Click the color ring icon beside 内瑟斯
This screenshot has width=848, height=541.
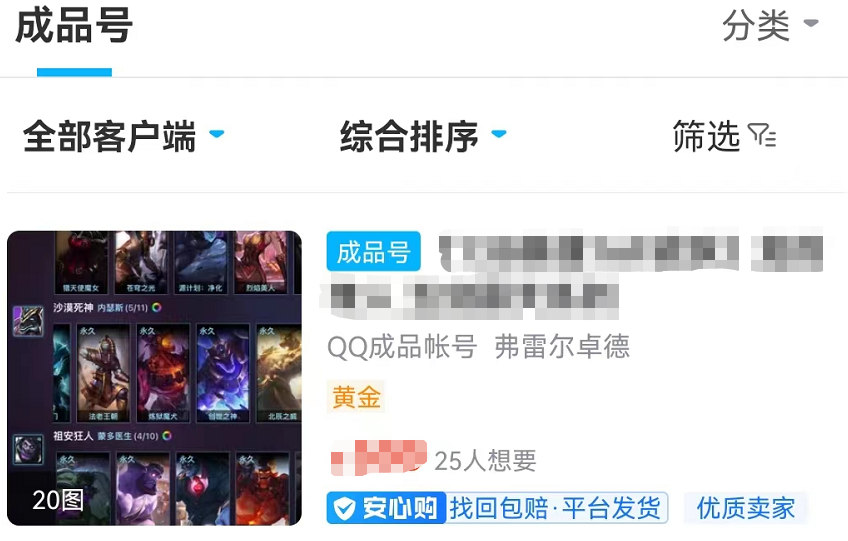click(x=157, y=307)
